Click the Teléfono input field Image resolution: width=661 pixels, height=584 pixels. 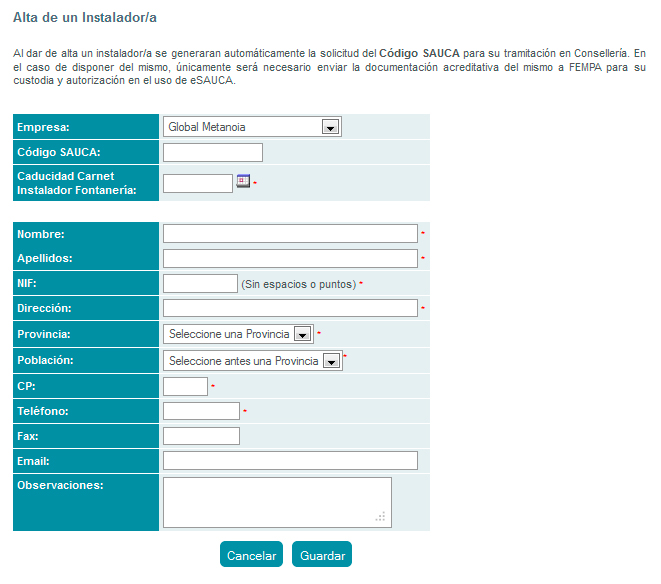point(201,411)
